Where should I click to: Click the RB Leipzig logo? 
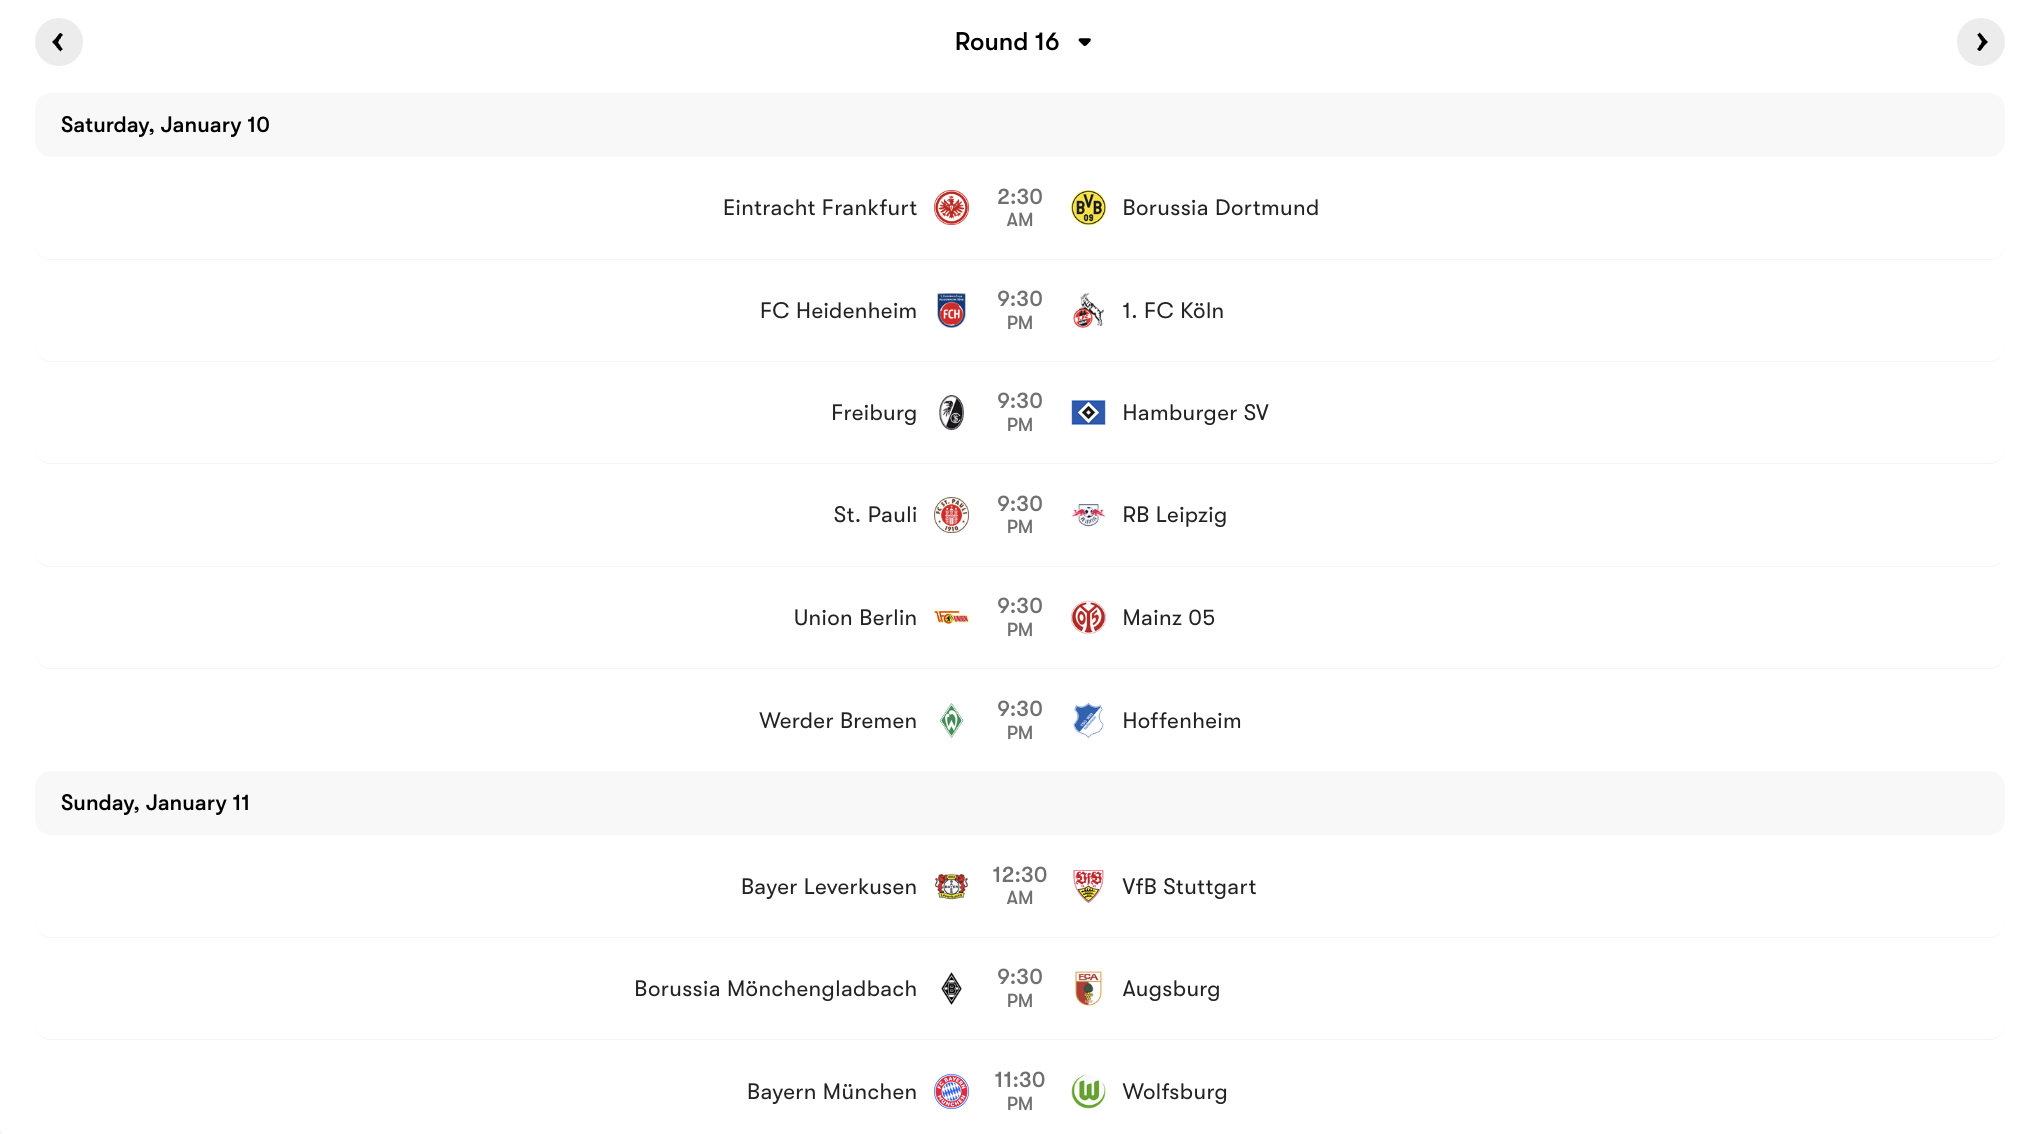point(1087,514)
